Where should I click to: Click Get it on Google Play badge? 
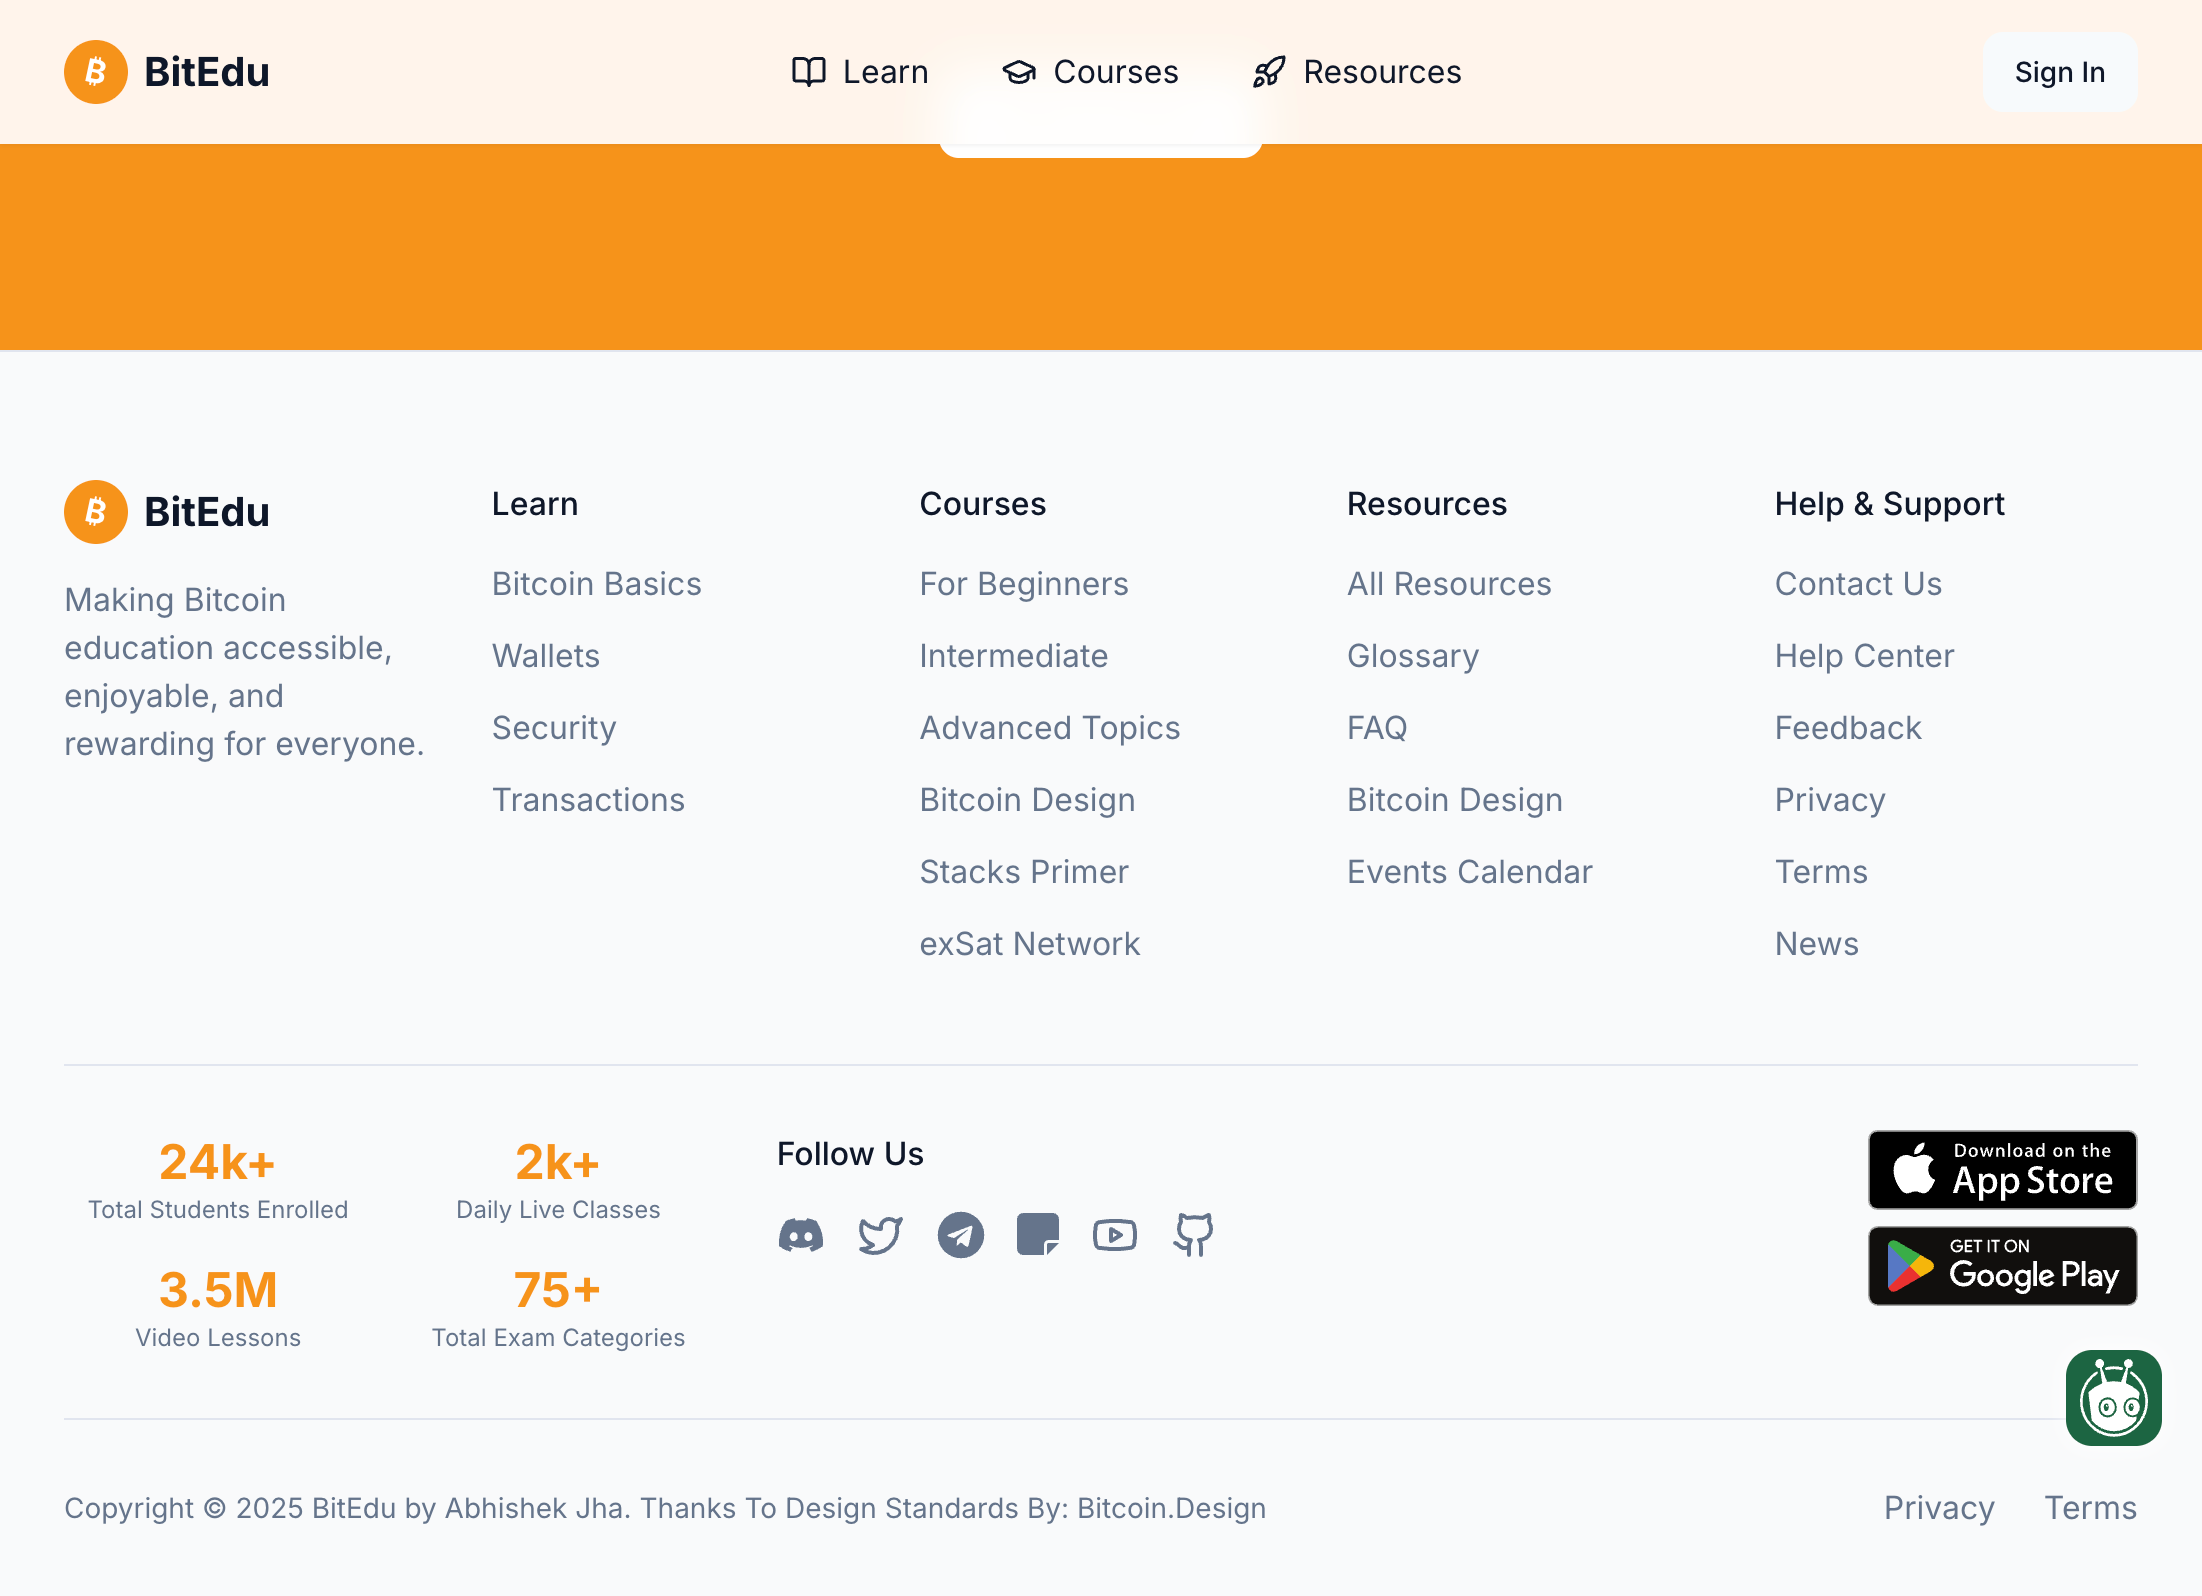click(2002, 1266)
